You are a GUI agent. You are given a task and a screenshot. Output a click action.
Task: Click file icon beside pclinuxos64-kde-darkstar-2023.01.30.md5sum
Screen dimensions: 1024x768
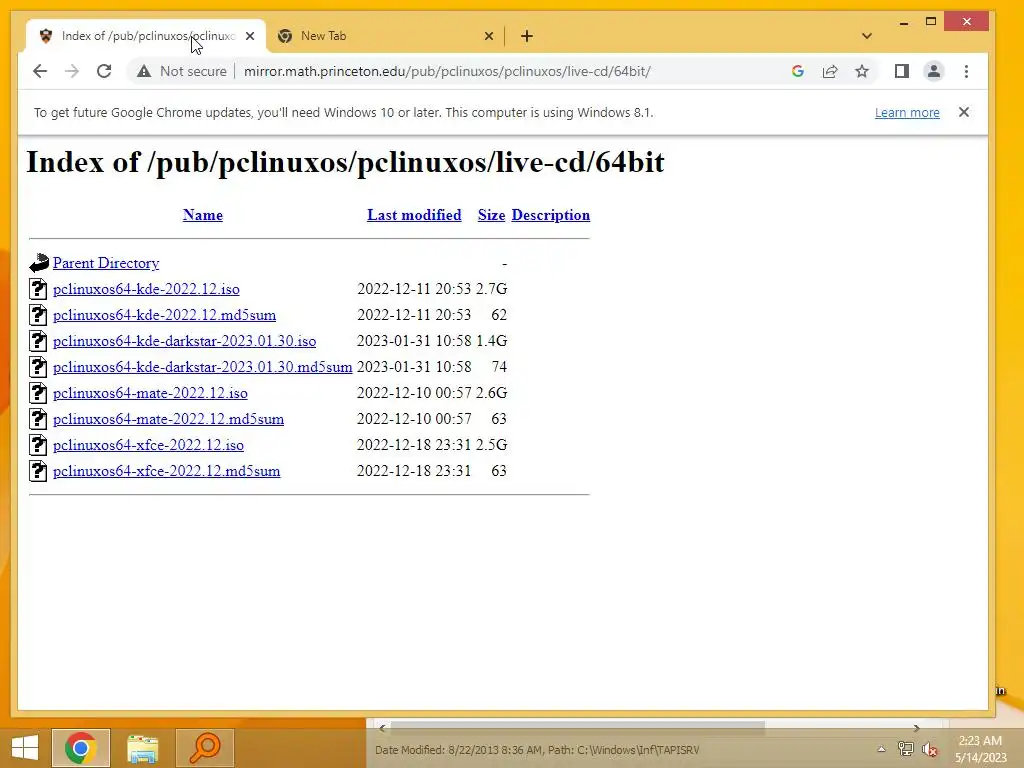pos(39,367)
